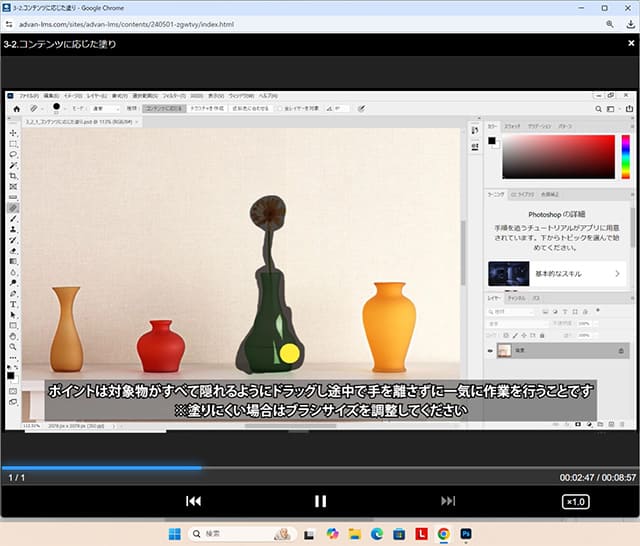The height and width of the screenshot is (546, 640).
Task: Select the Spot Healing Brush tool
Action: pos(13,208)
